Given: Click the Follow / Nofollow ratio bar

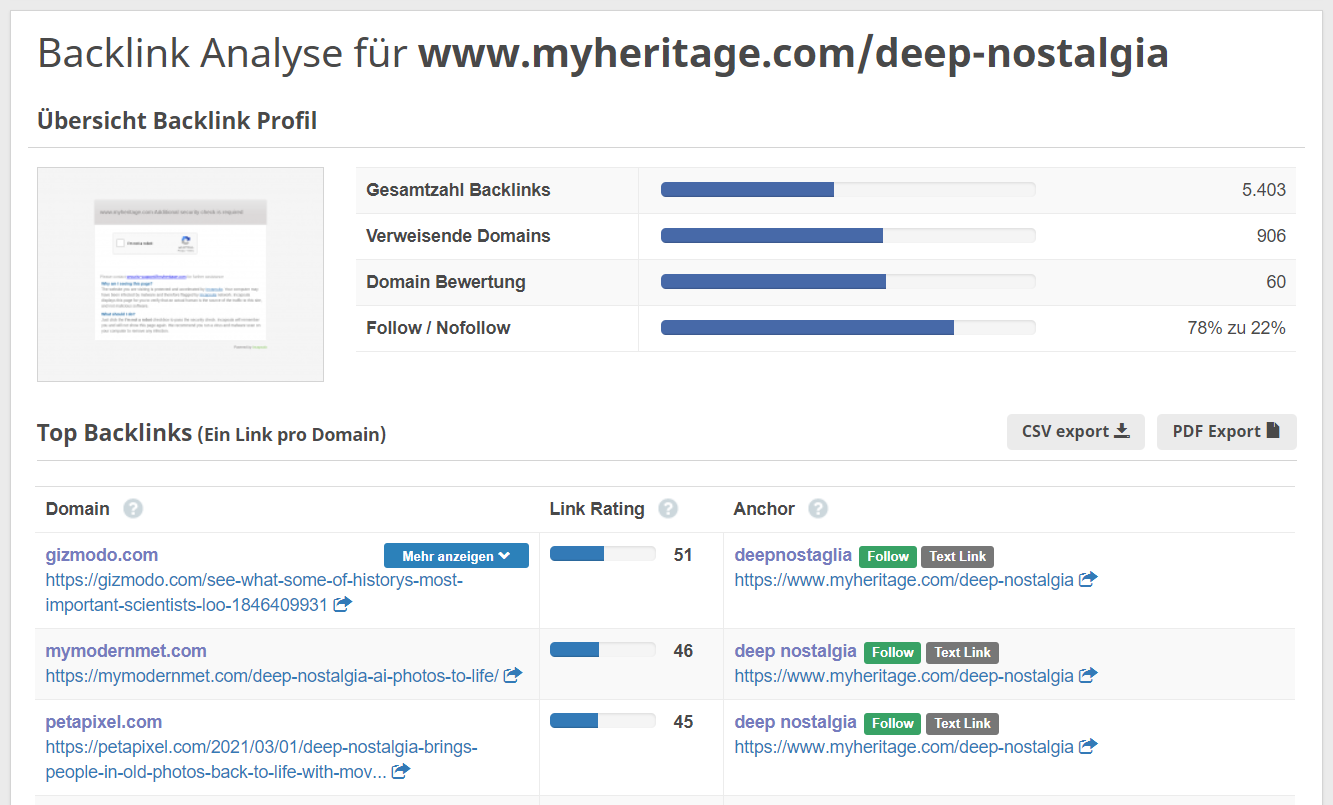Looking at the screenshot, I should 848,328.
